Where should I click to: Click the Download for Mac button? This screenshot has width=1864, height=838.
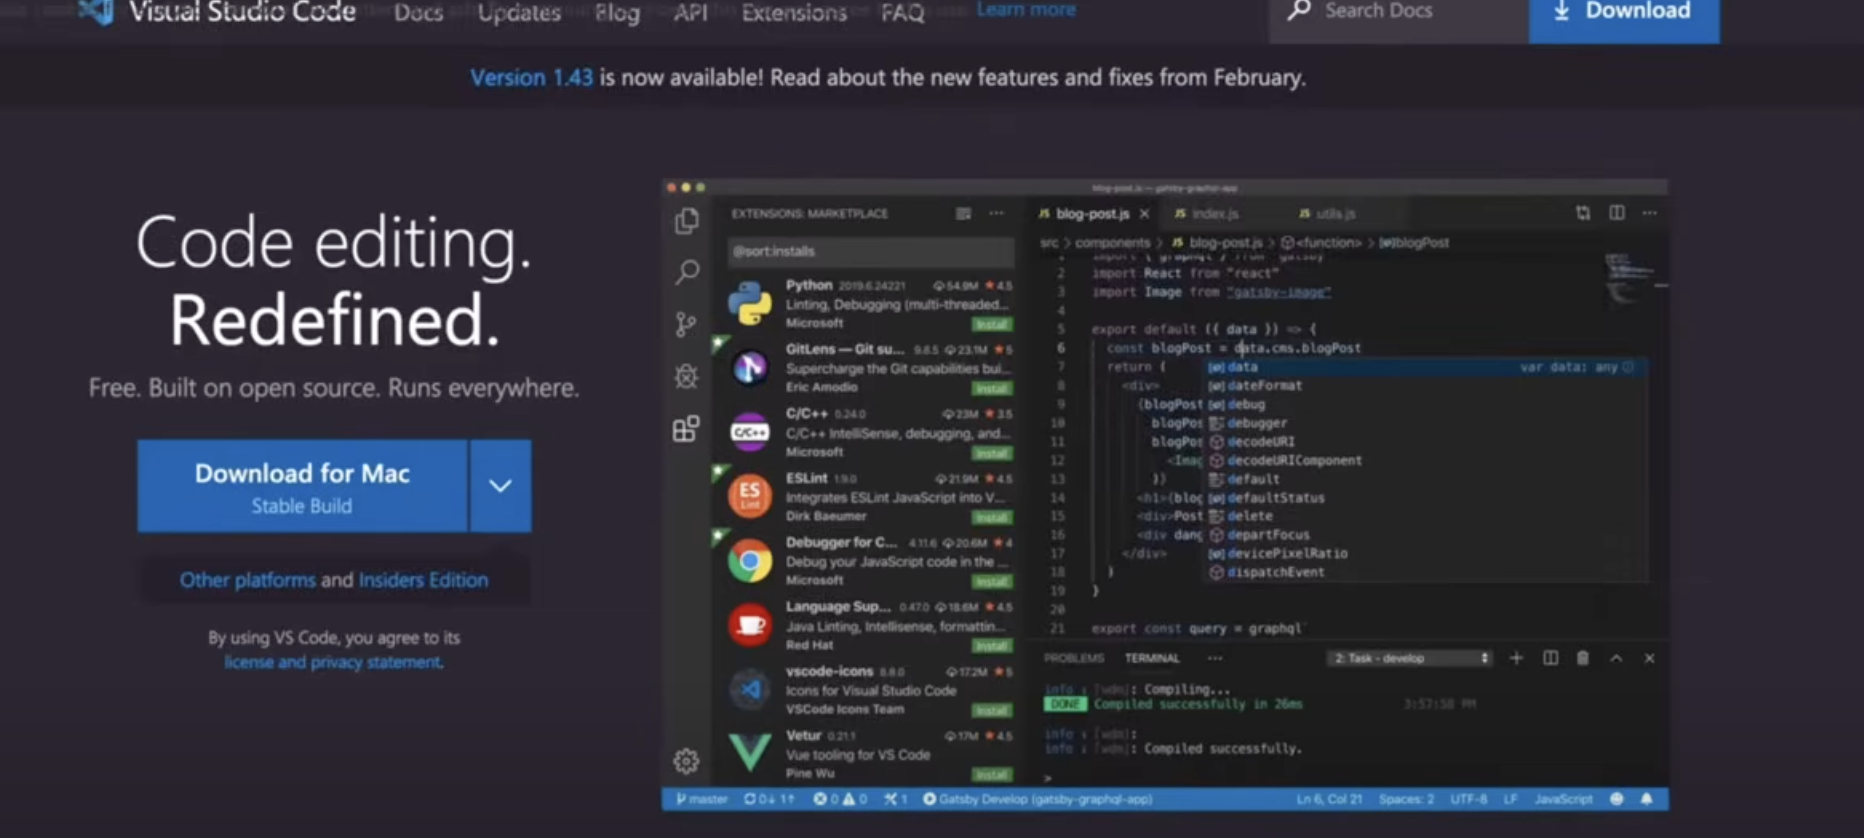click(302, 486)
